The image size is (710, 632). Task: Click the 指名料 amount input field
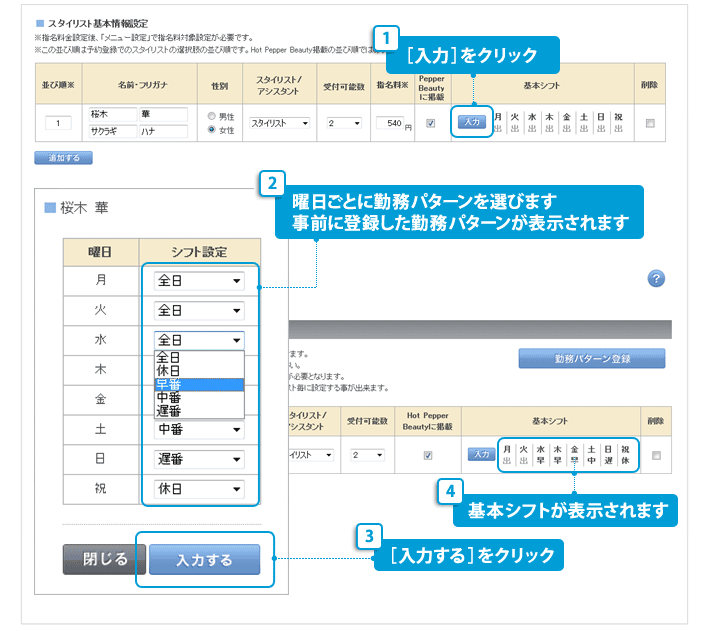point(392,123)
